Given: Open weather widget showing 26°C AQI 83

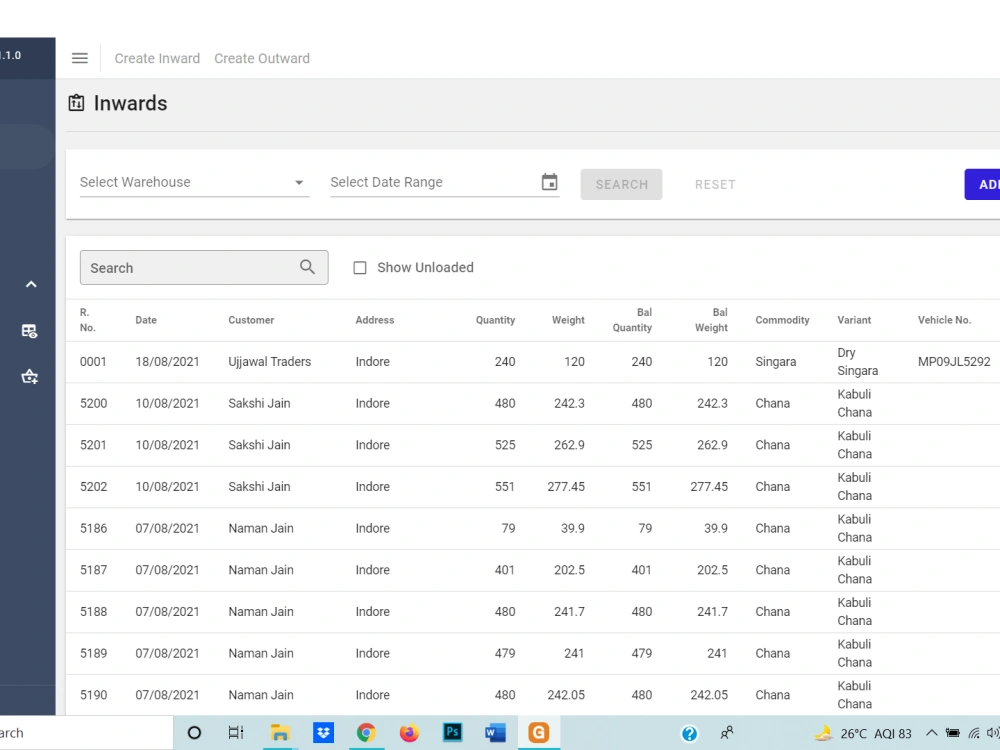Looking at the screenshot, I should click(864, 733).
